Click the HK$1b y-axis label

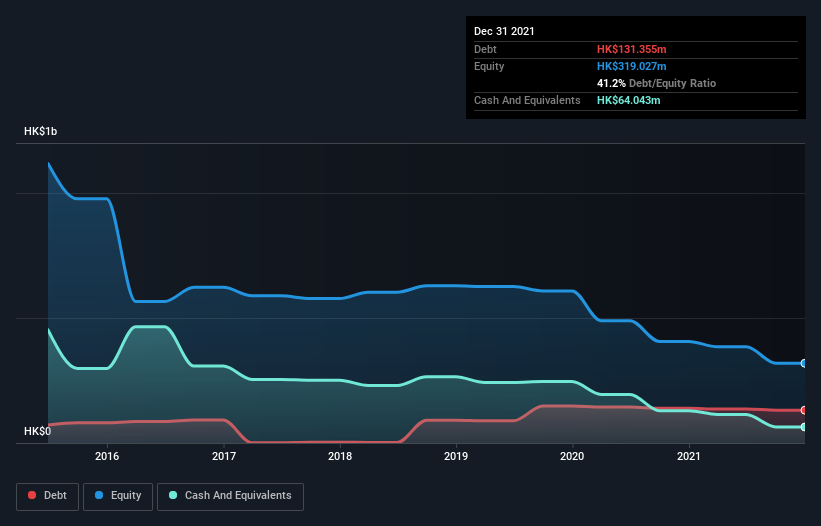click(x=40, y=131)
